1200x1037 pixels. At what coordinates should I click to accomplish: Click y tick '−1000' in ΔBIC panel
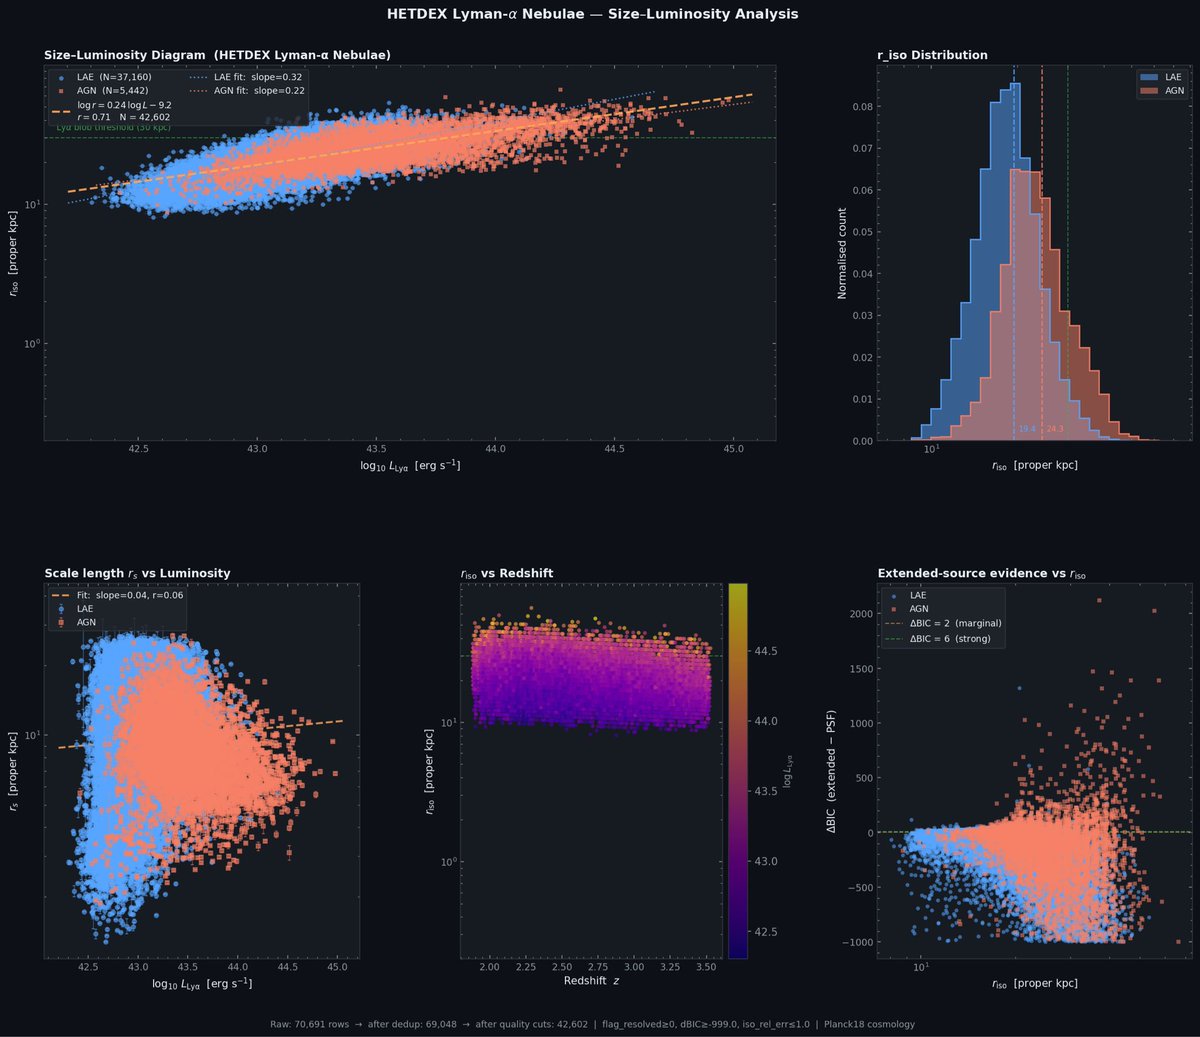tap(855, 942)
